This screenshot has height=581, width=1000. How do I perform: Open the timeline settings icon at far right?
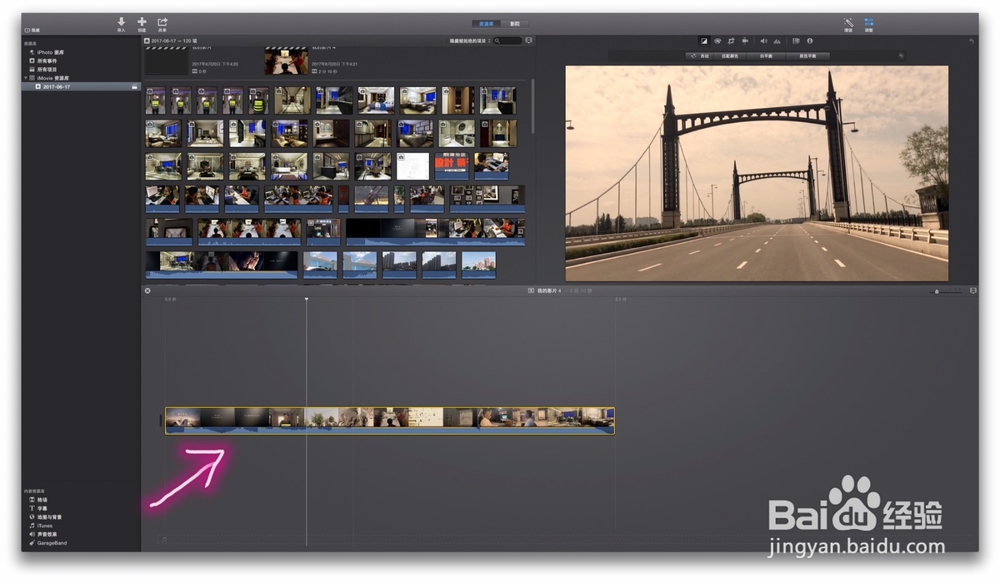973,290
